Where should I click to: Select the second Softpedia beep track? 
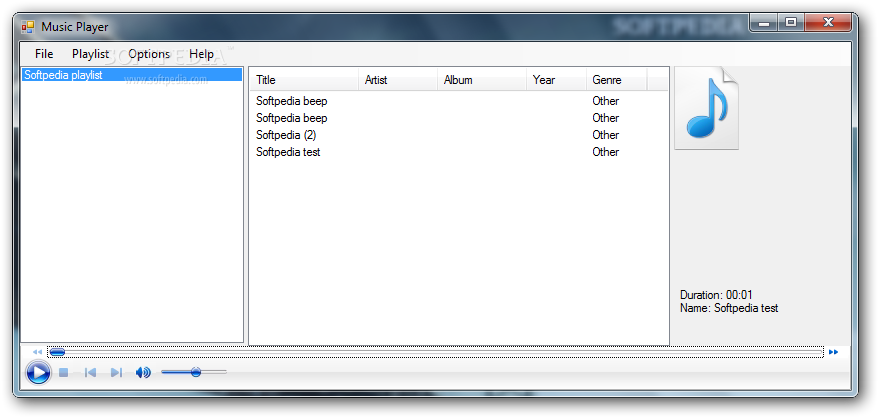(292, 118)
